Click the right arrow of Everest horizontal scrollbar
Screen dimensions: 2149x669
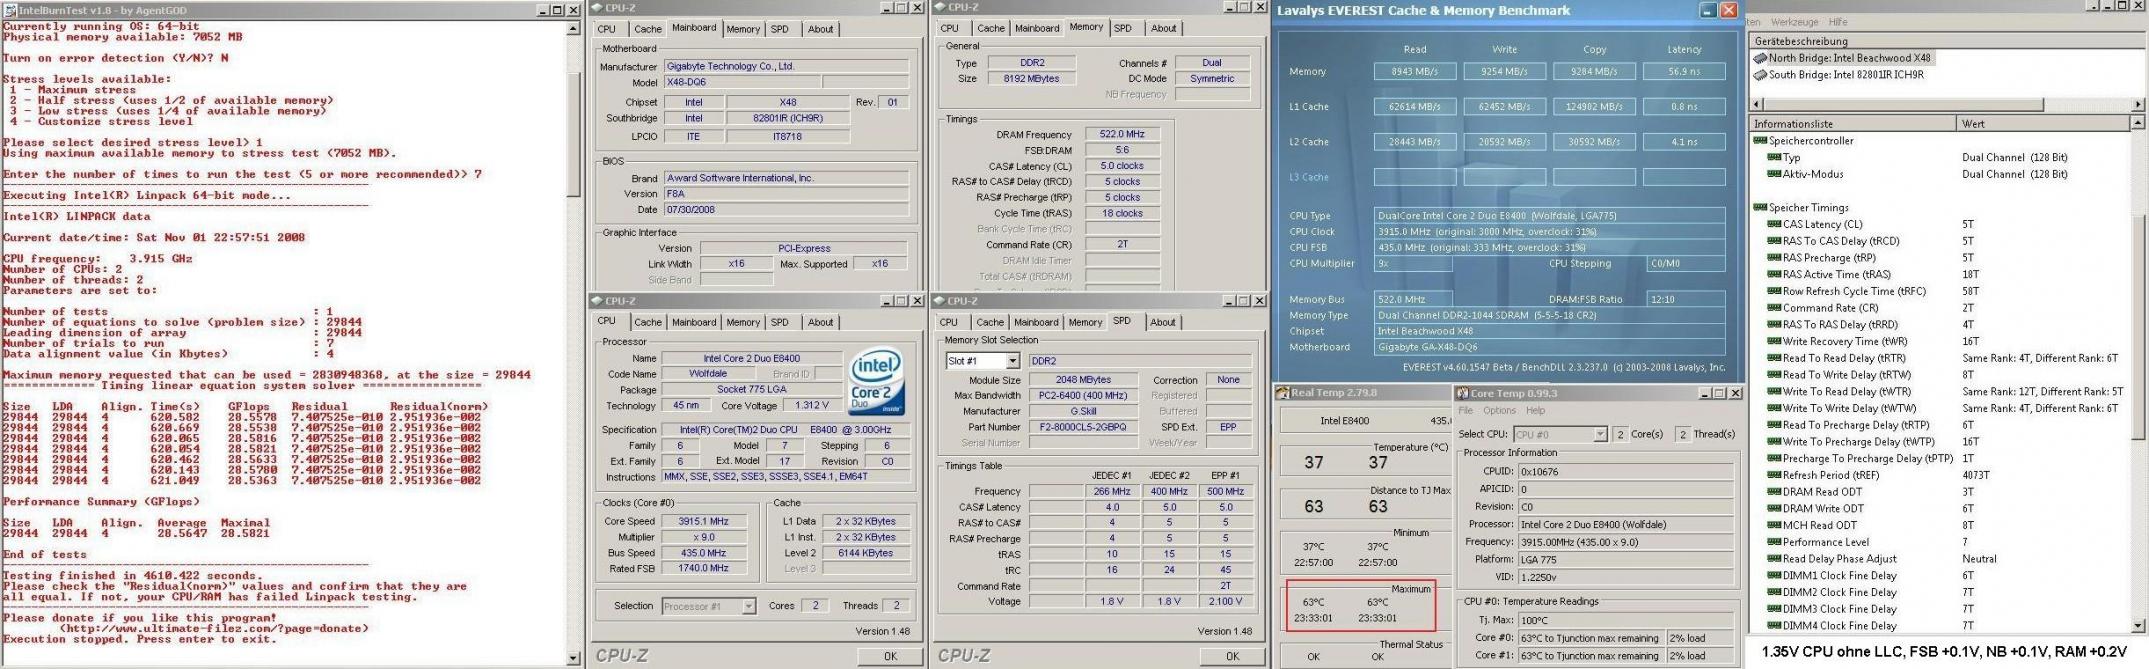click(2138, 103)
